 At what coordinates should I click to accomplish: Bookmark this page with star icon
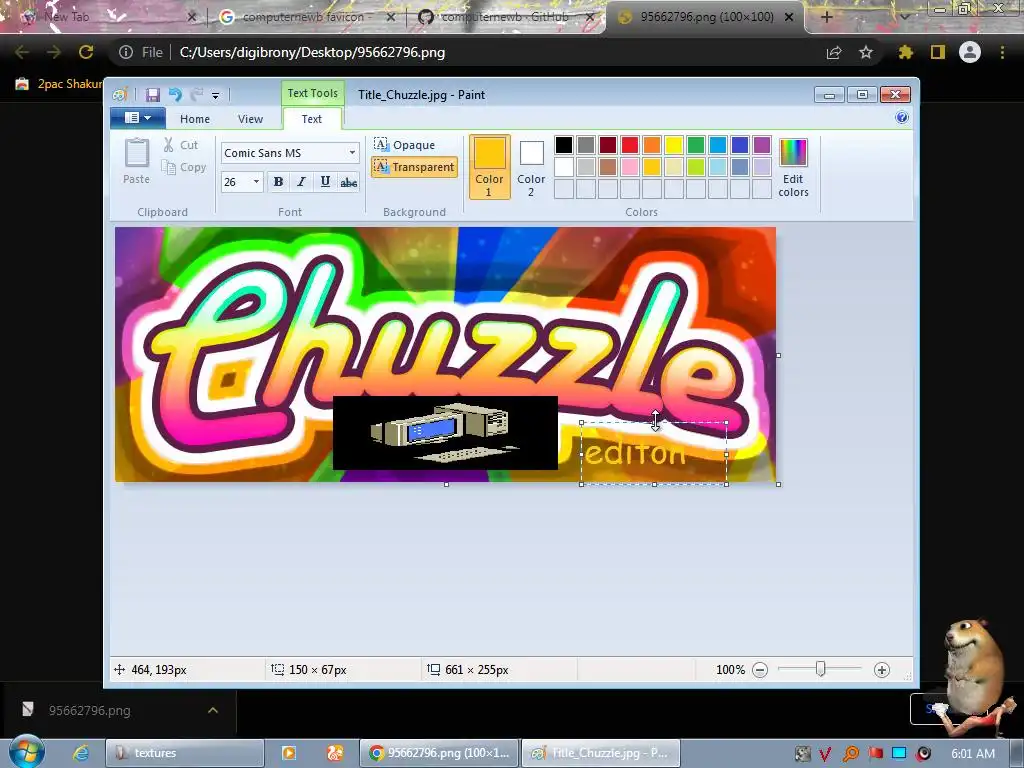tap(866, 52)
